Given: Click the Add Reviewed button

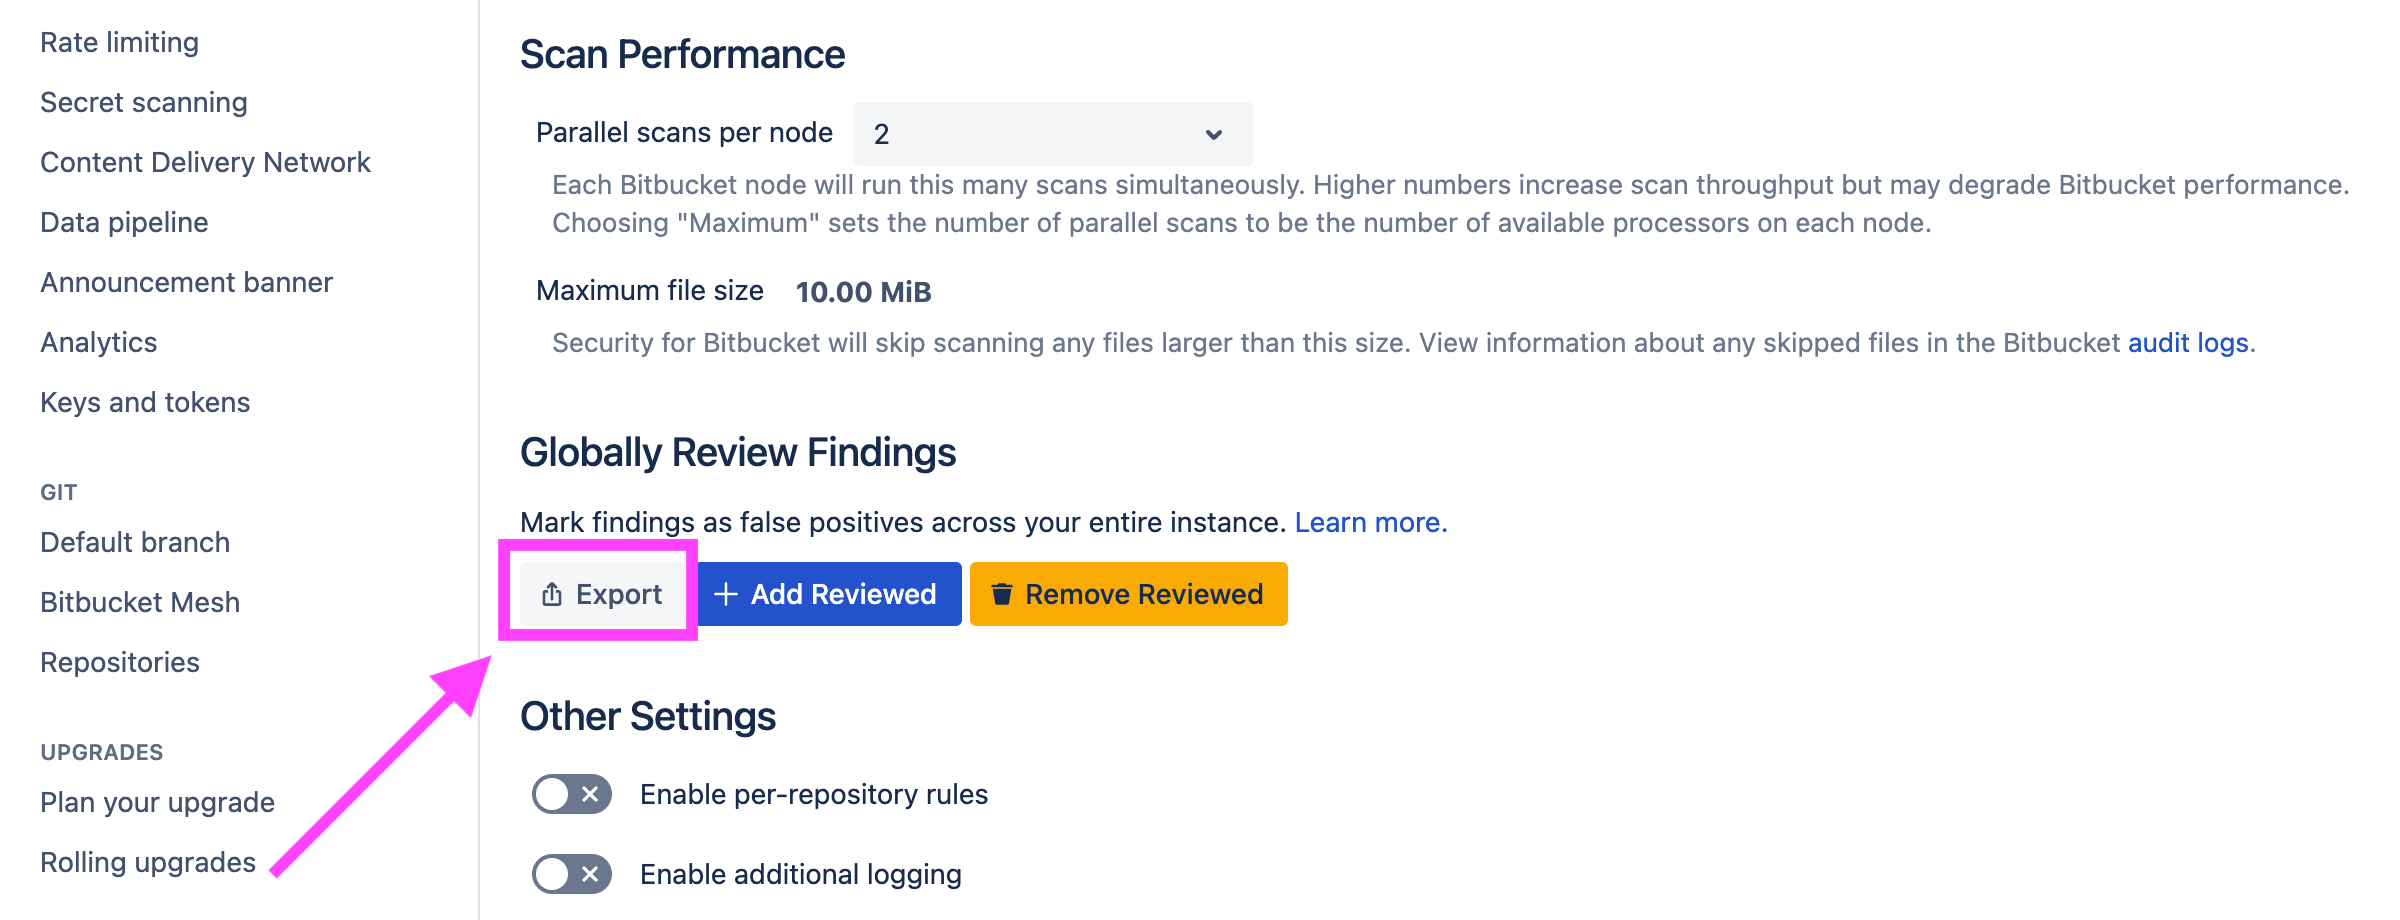Looking at the screenshot, I should click(828, 593).
